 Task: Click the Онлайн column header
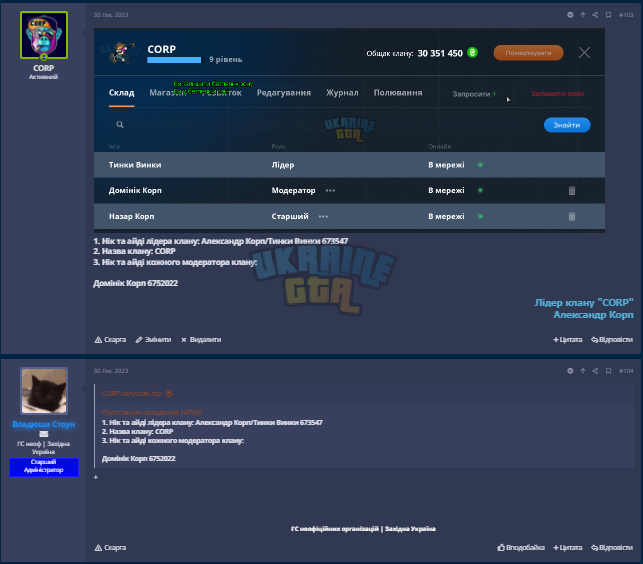click(x=439, y=146)
